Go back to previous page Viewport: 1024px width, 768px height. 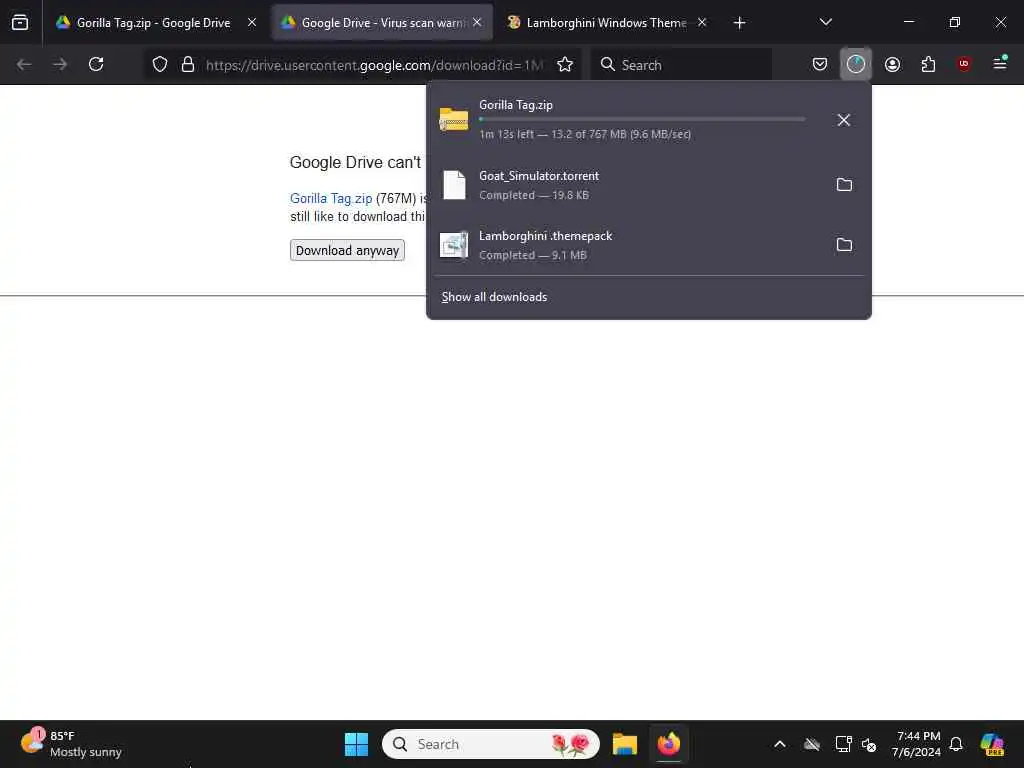pyautogui.click(x=24, y=65)
